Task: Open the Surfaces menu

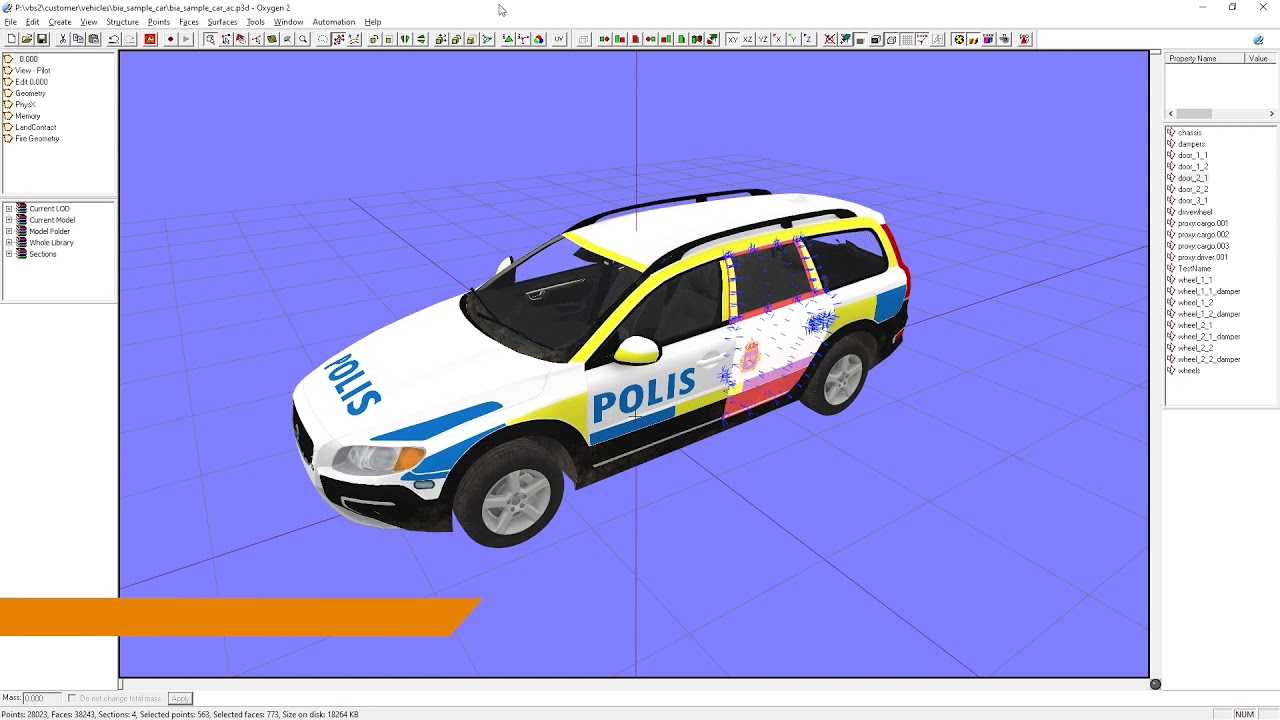Action: click(222, 22)
